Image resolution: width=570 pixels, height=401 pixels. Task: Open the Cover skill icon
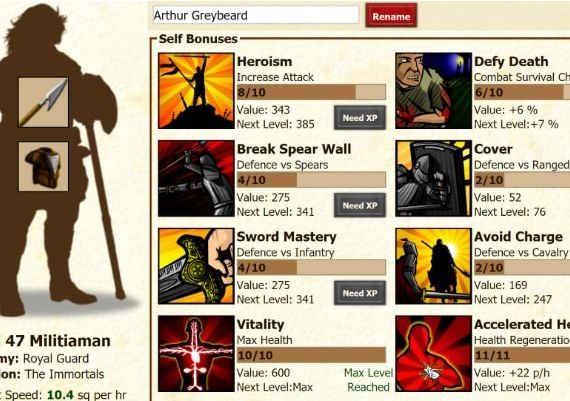coord(433,179)
